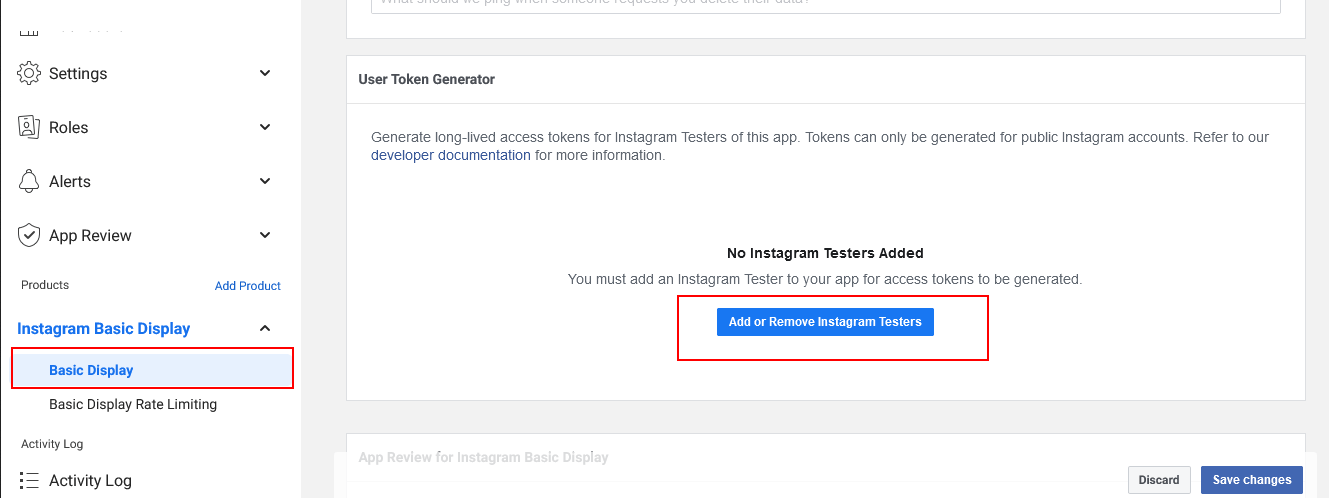This screenshot has width=1329, height=498.
Task: Click the Instagram Basic Display product heading
Action: coord(103,329)
